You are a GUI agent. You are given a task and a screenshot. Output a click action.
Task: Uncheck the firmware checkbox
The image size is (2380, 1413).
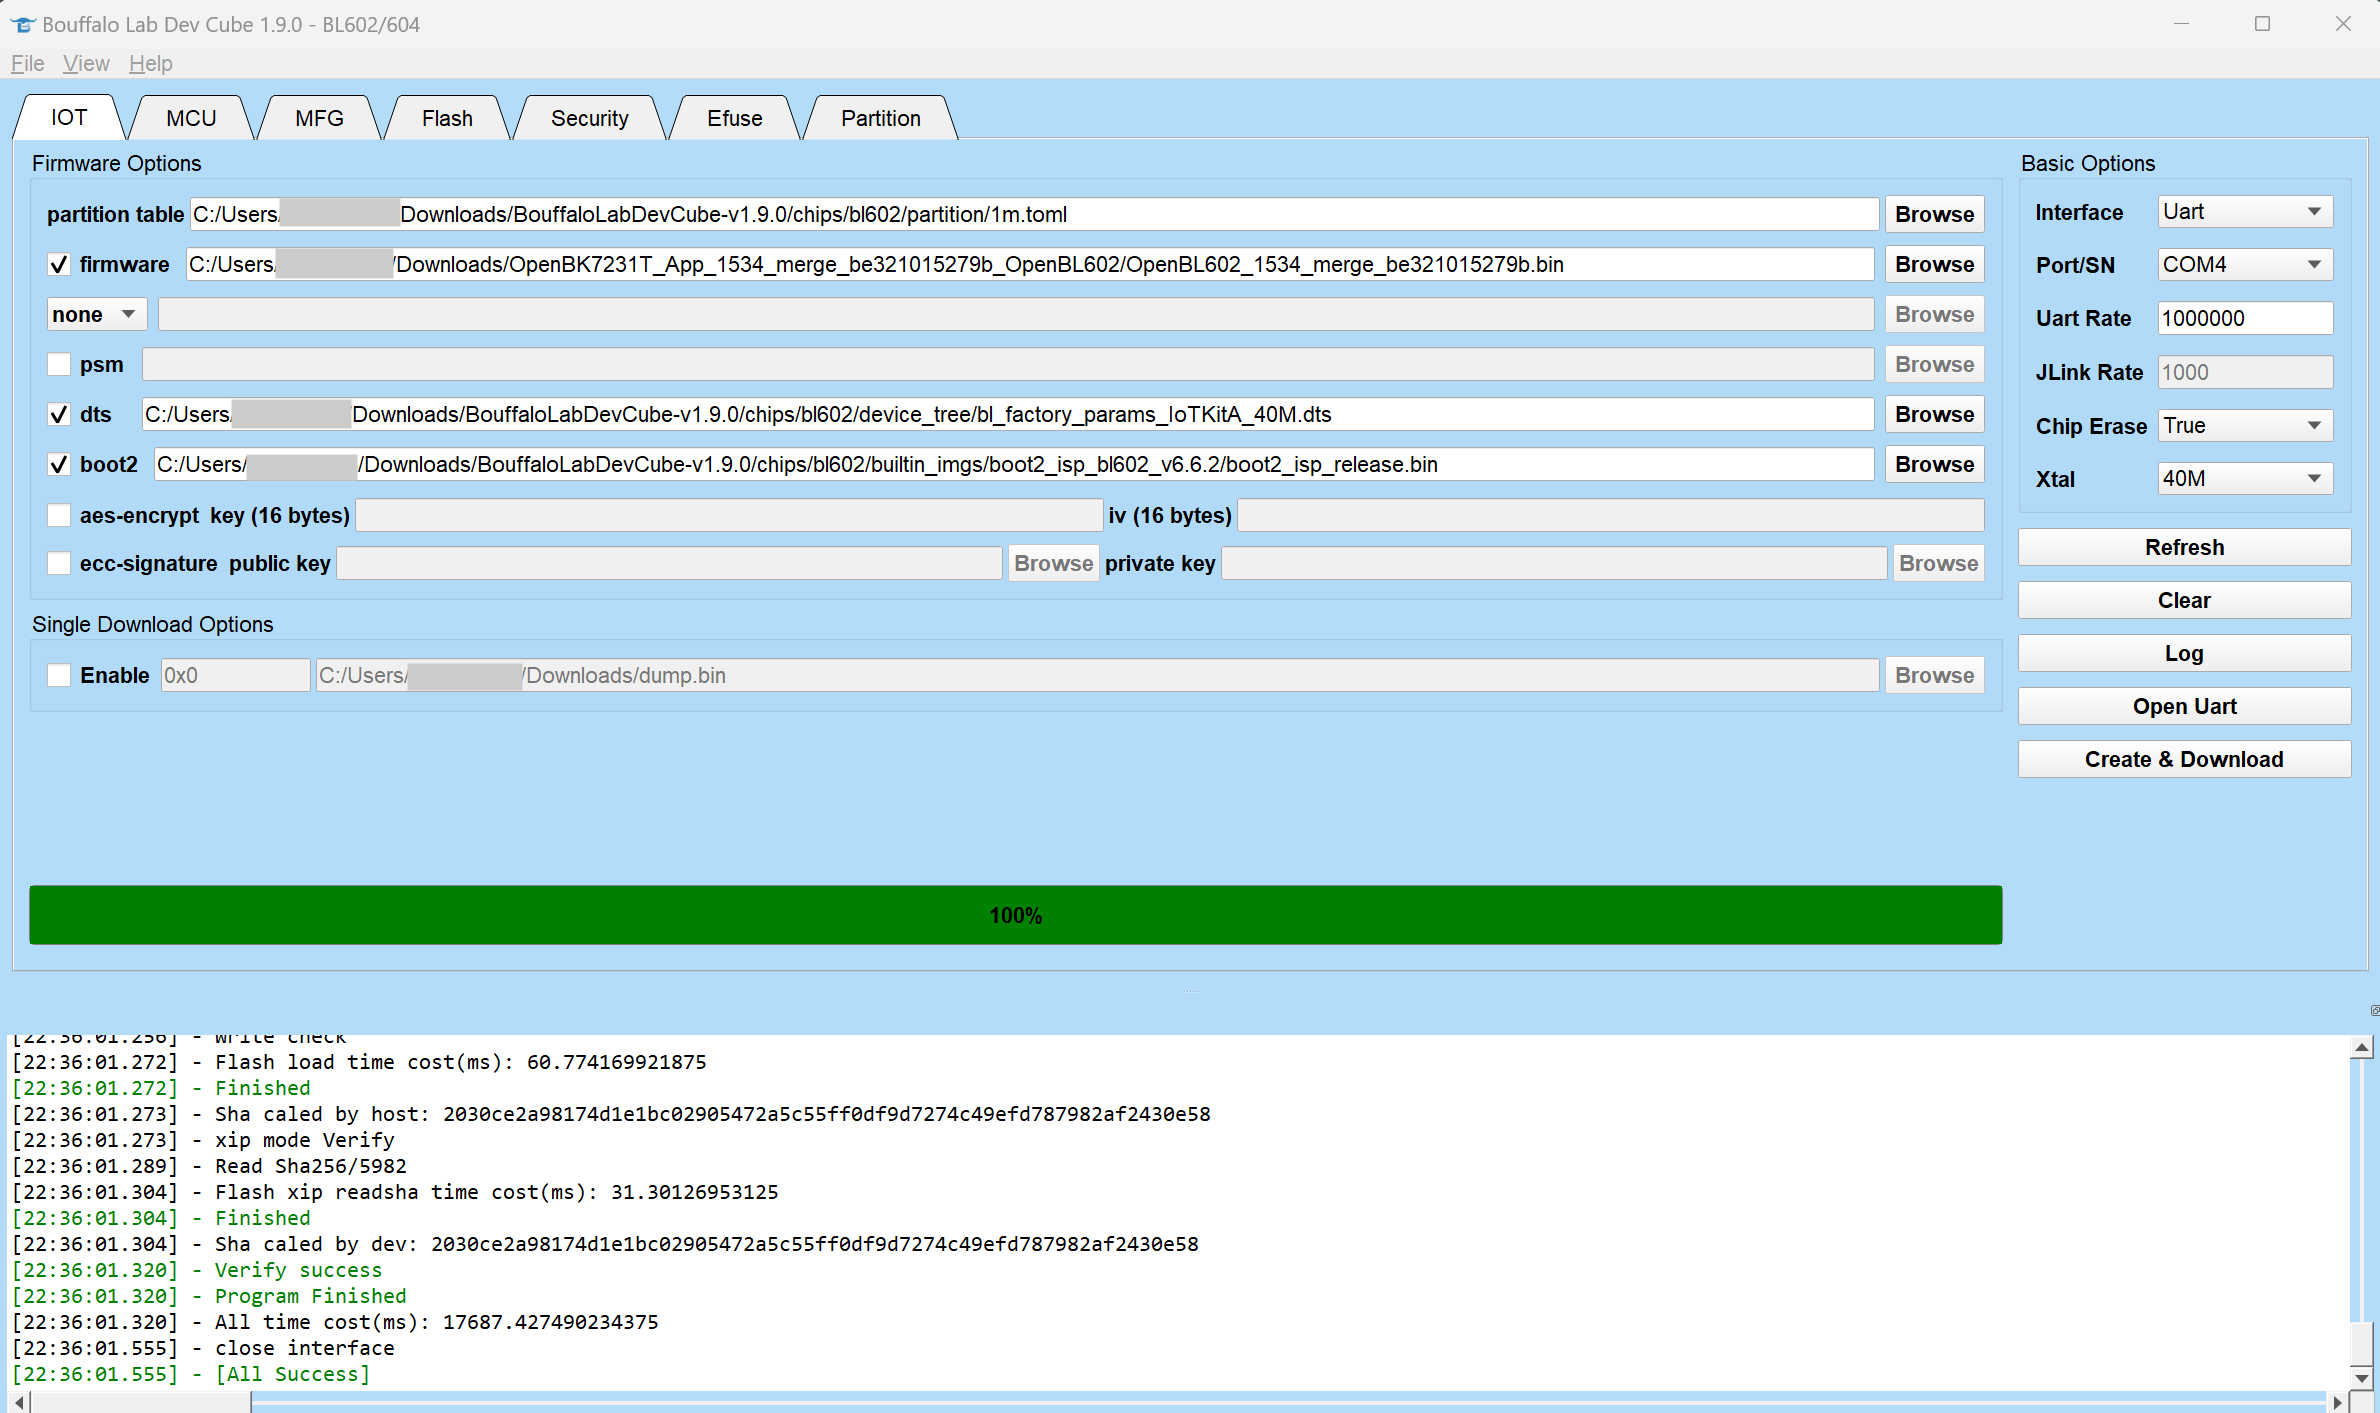tap(59, 265)
